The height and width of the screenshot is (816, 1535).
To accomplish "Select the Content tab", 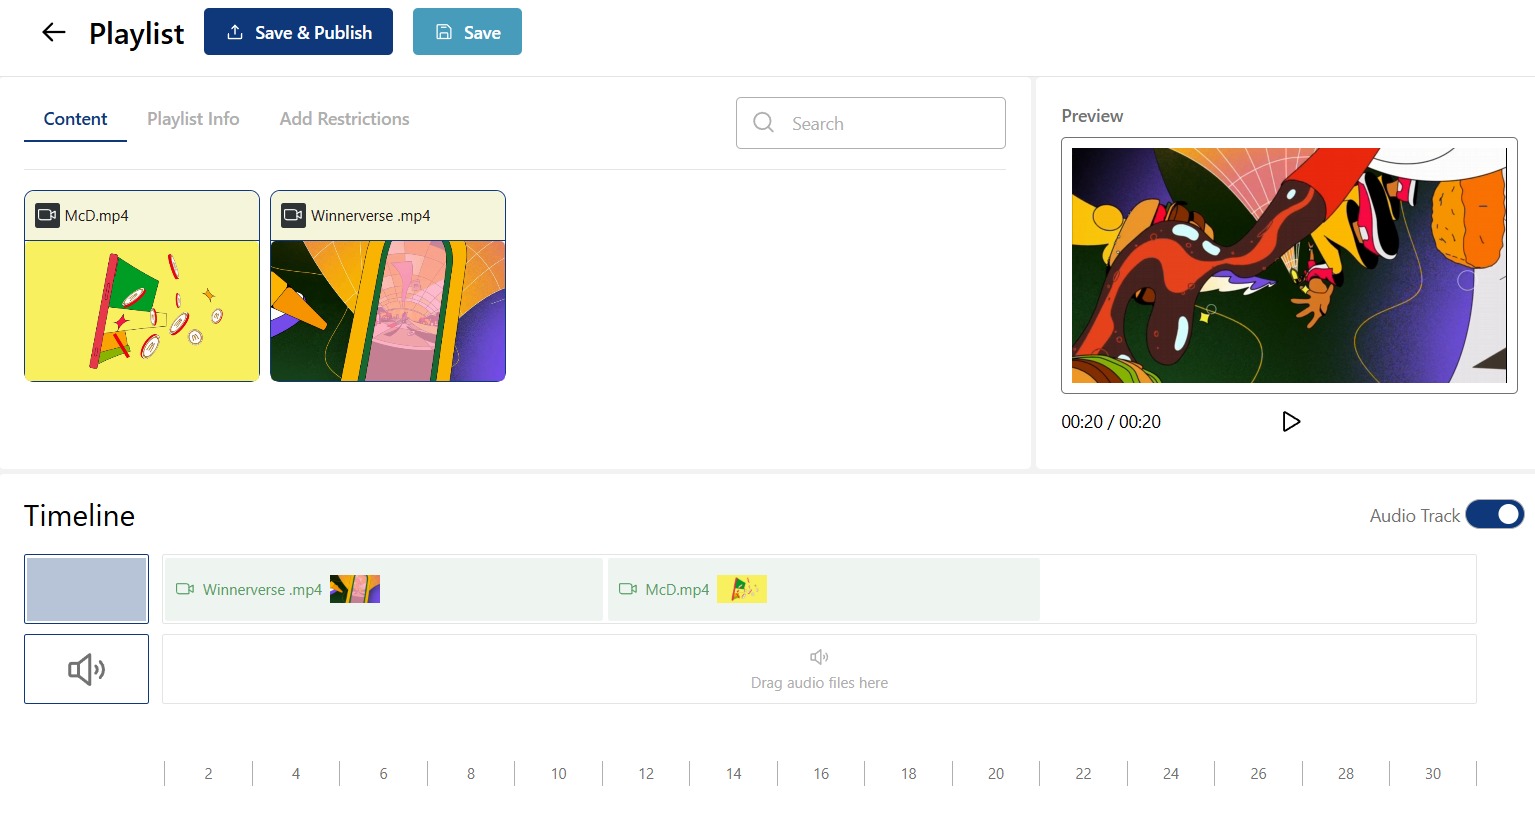I will [75, 119].
